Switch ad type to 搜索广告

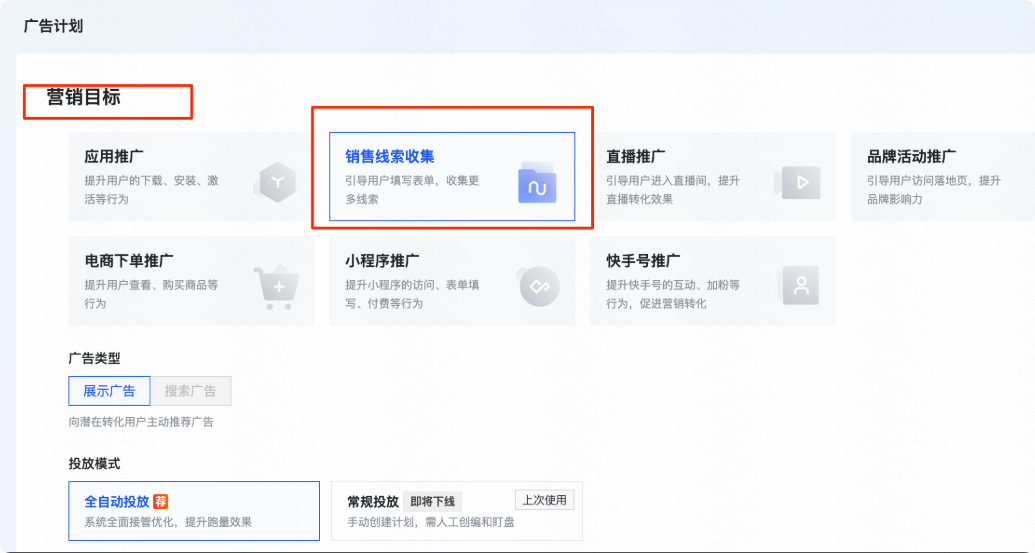tap(191, 391)
